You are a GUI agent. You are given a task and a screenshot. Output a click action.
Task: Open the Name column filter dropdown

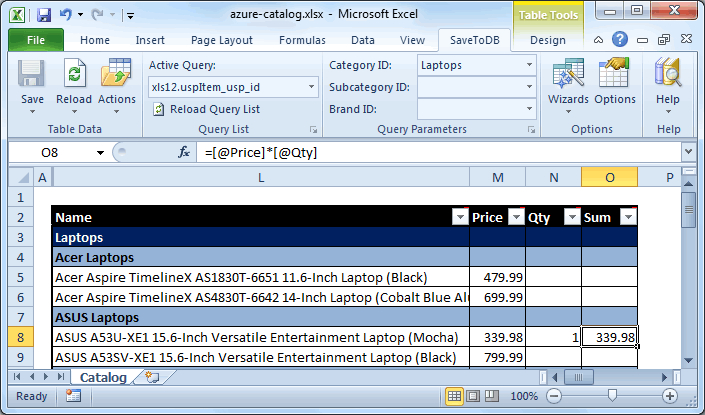click(460, 217)
